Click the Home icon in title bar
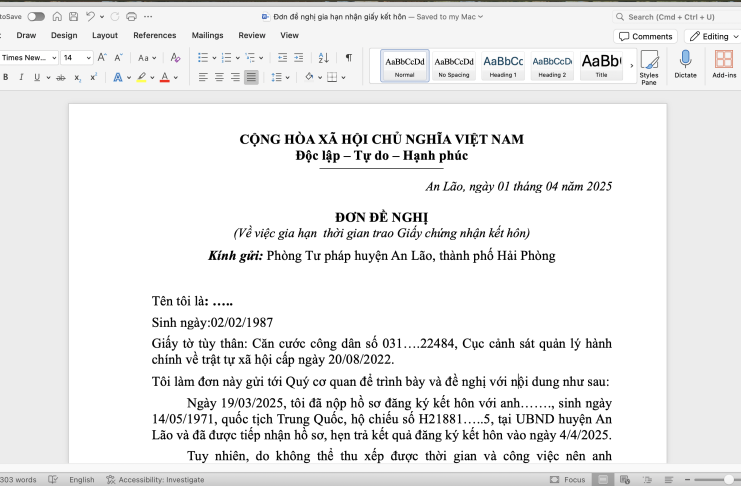Image resolution: width=741 pixels, height=486 pixels. point(57,17)
